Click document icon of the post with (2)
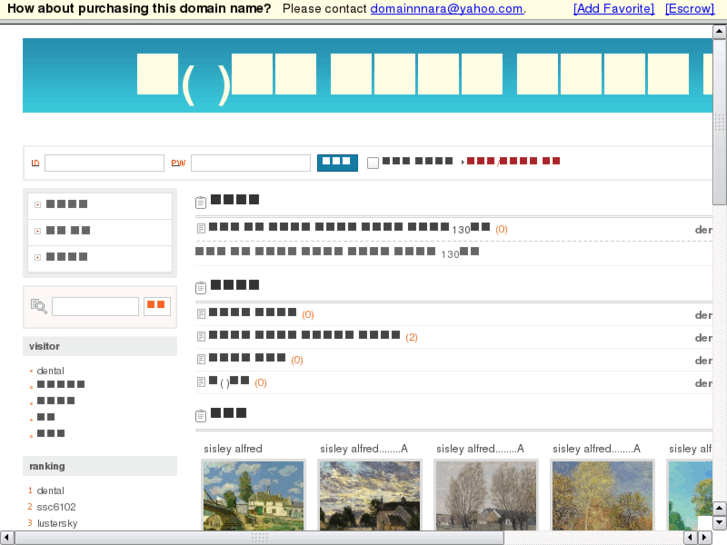This screenshot has width=727, height=545. click(x=201, y=336)
